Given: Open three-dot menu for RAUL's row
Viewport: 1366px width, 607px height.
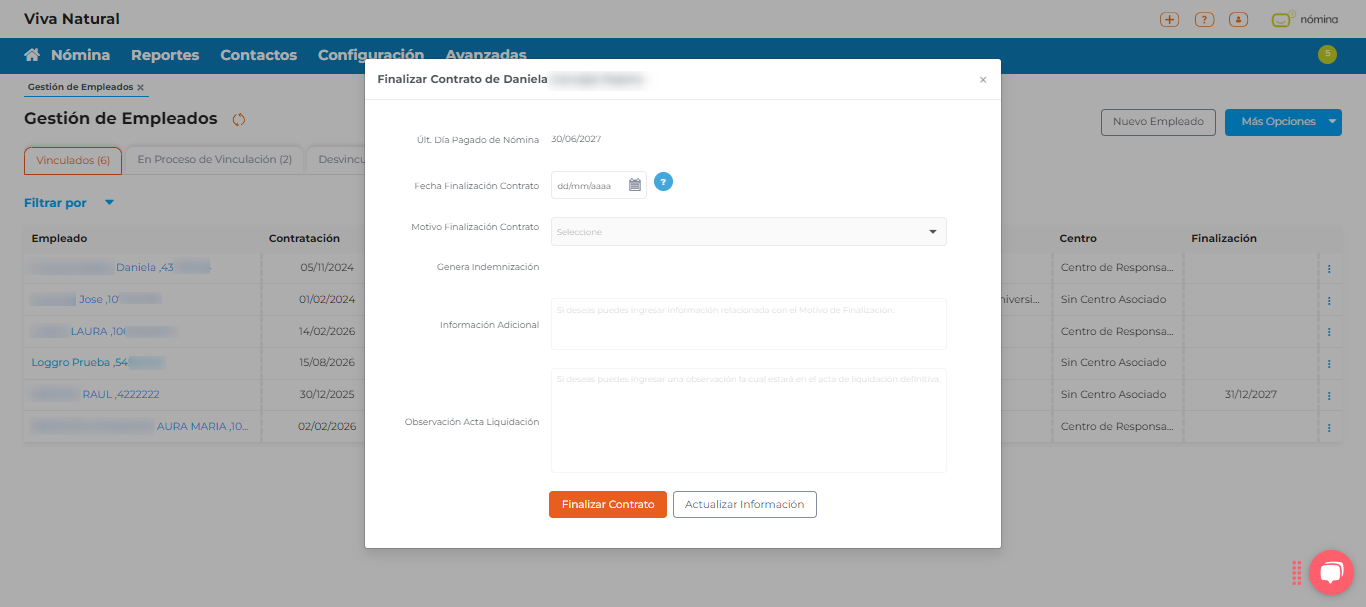Looking at the screenshot, I should [1329, 396].
